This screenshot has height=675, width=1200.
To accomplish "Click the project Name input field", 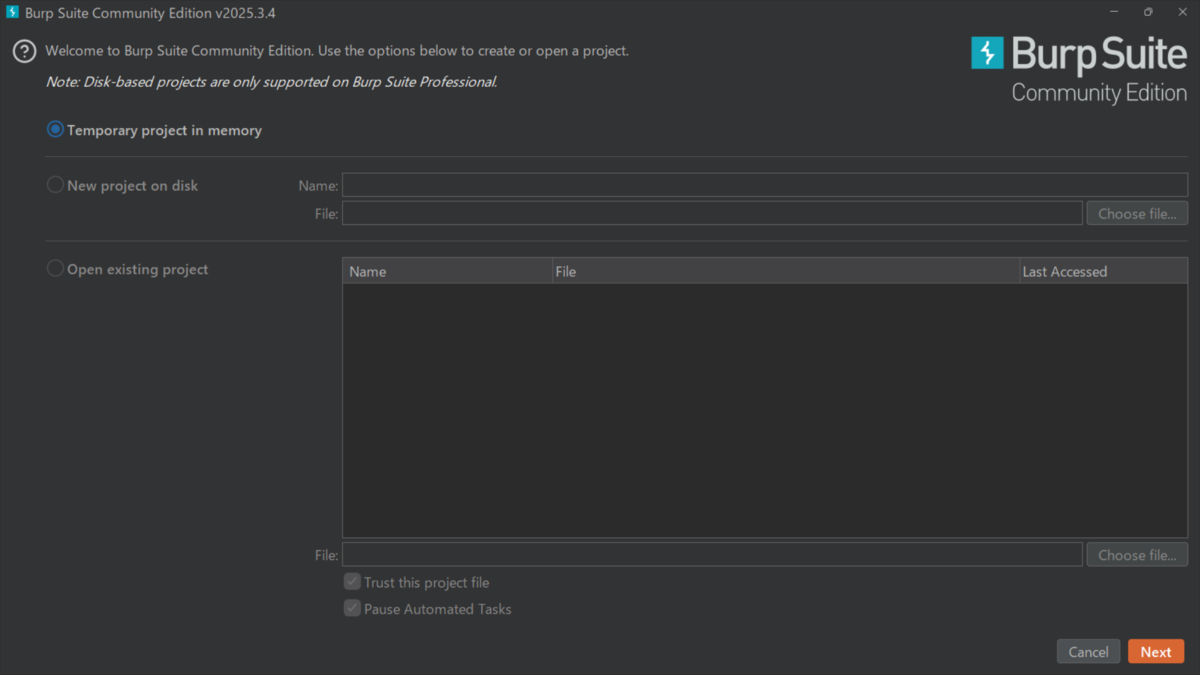I will pyautogui.click(x=765, y=185).
